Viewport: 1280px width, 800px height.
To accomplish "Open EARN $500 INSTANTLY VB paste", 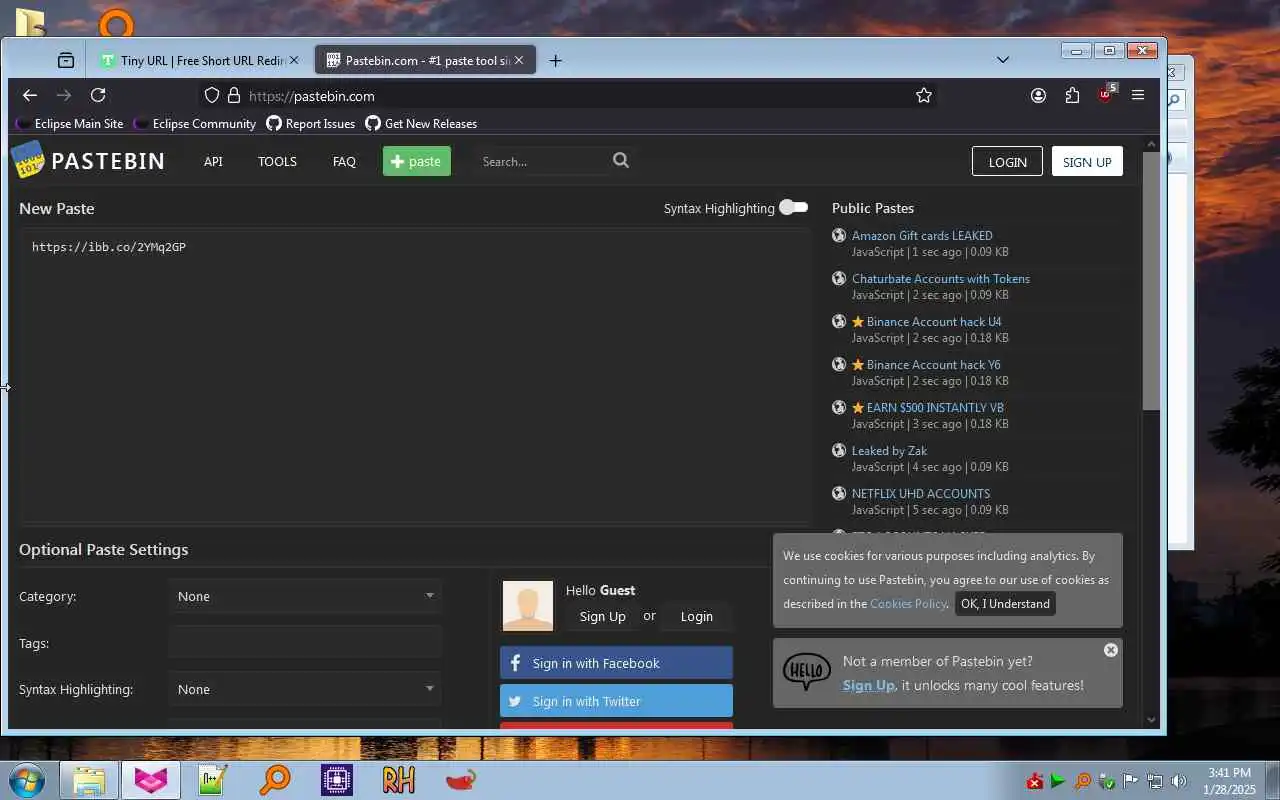I will (x=935, y=408).
